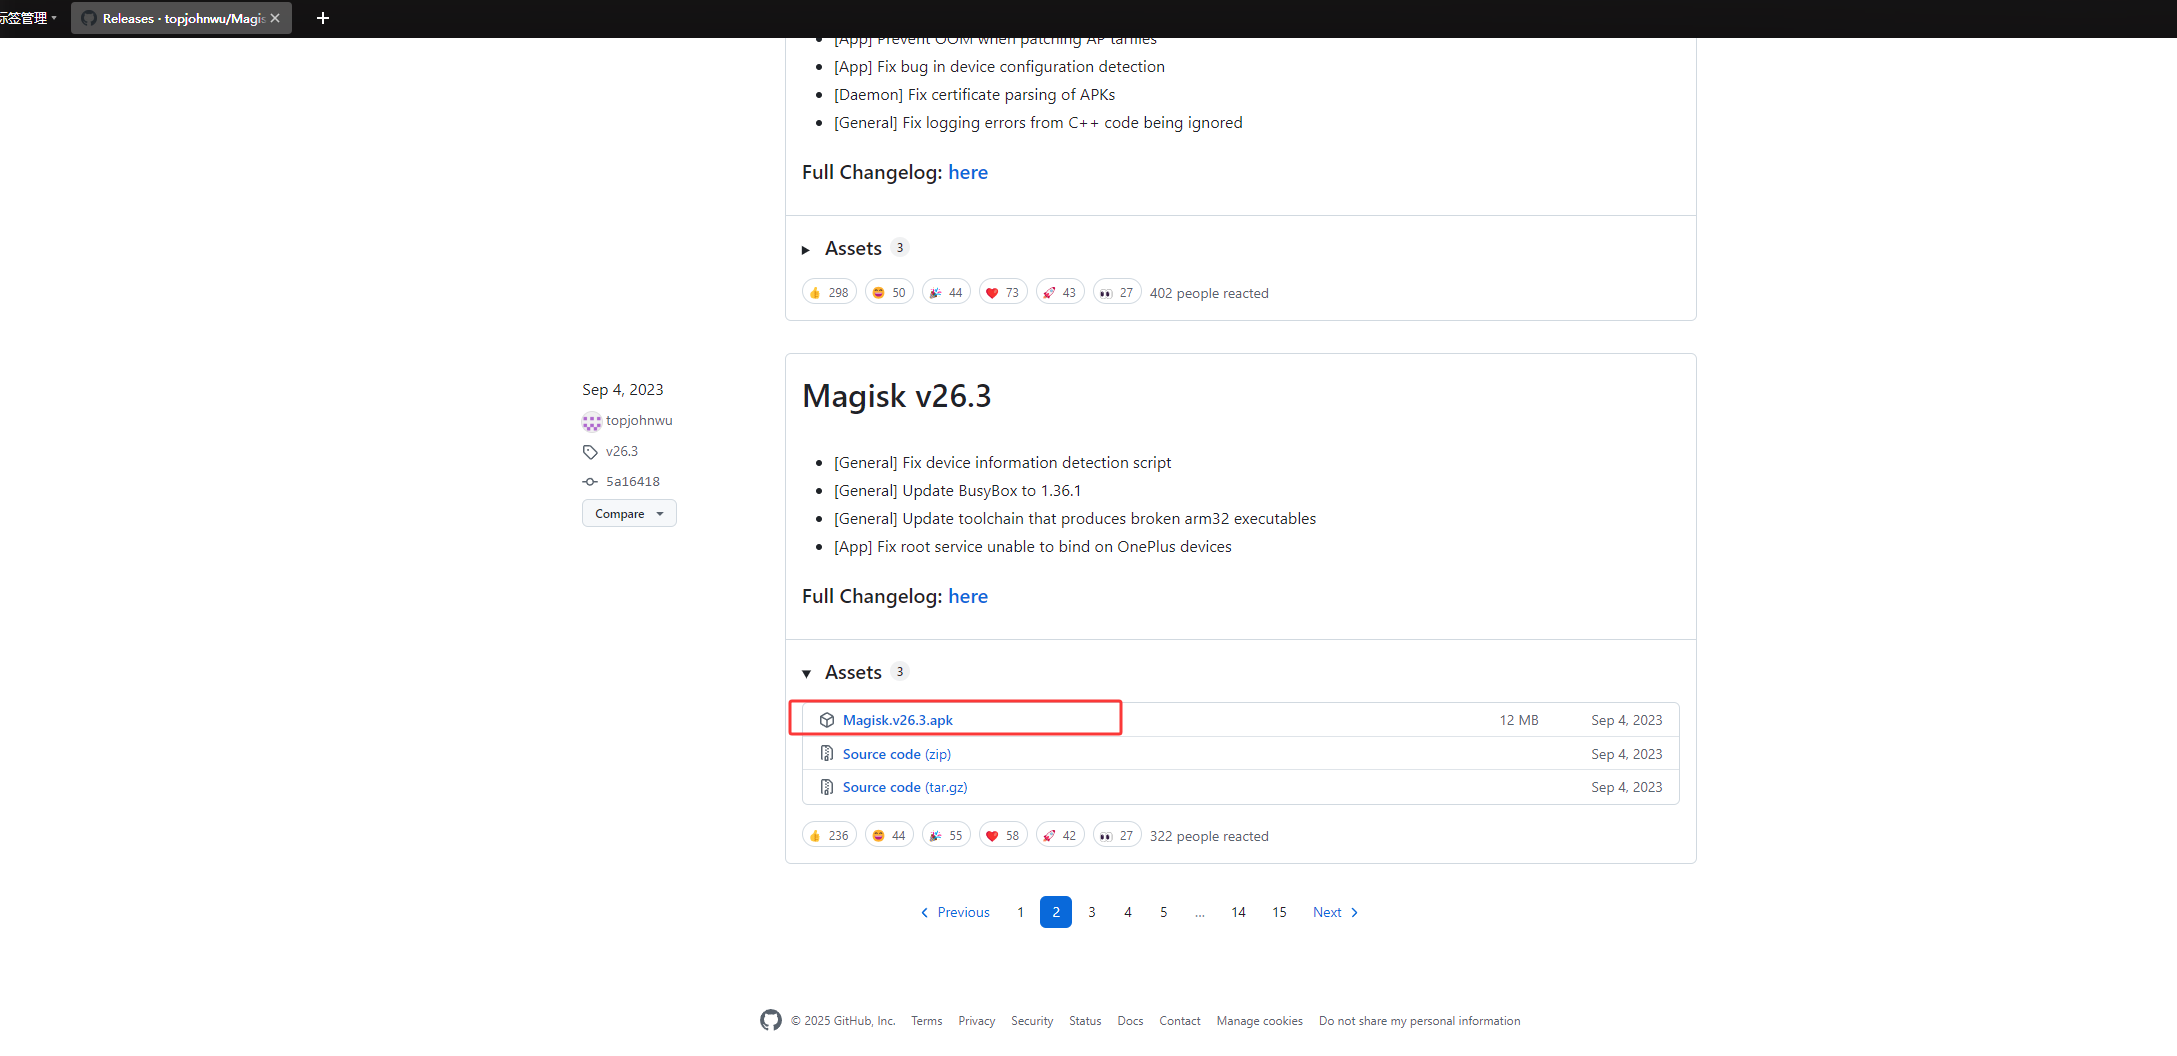Open Full Changelog 'here' link for v26.3

point(968,596)
